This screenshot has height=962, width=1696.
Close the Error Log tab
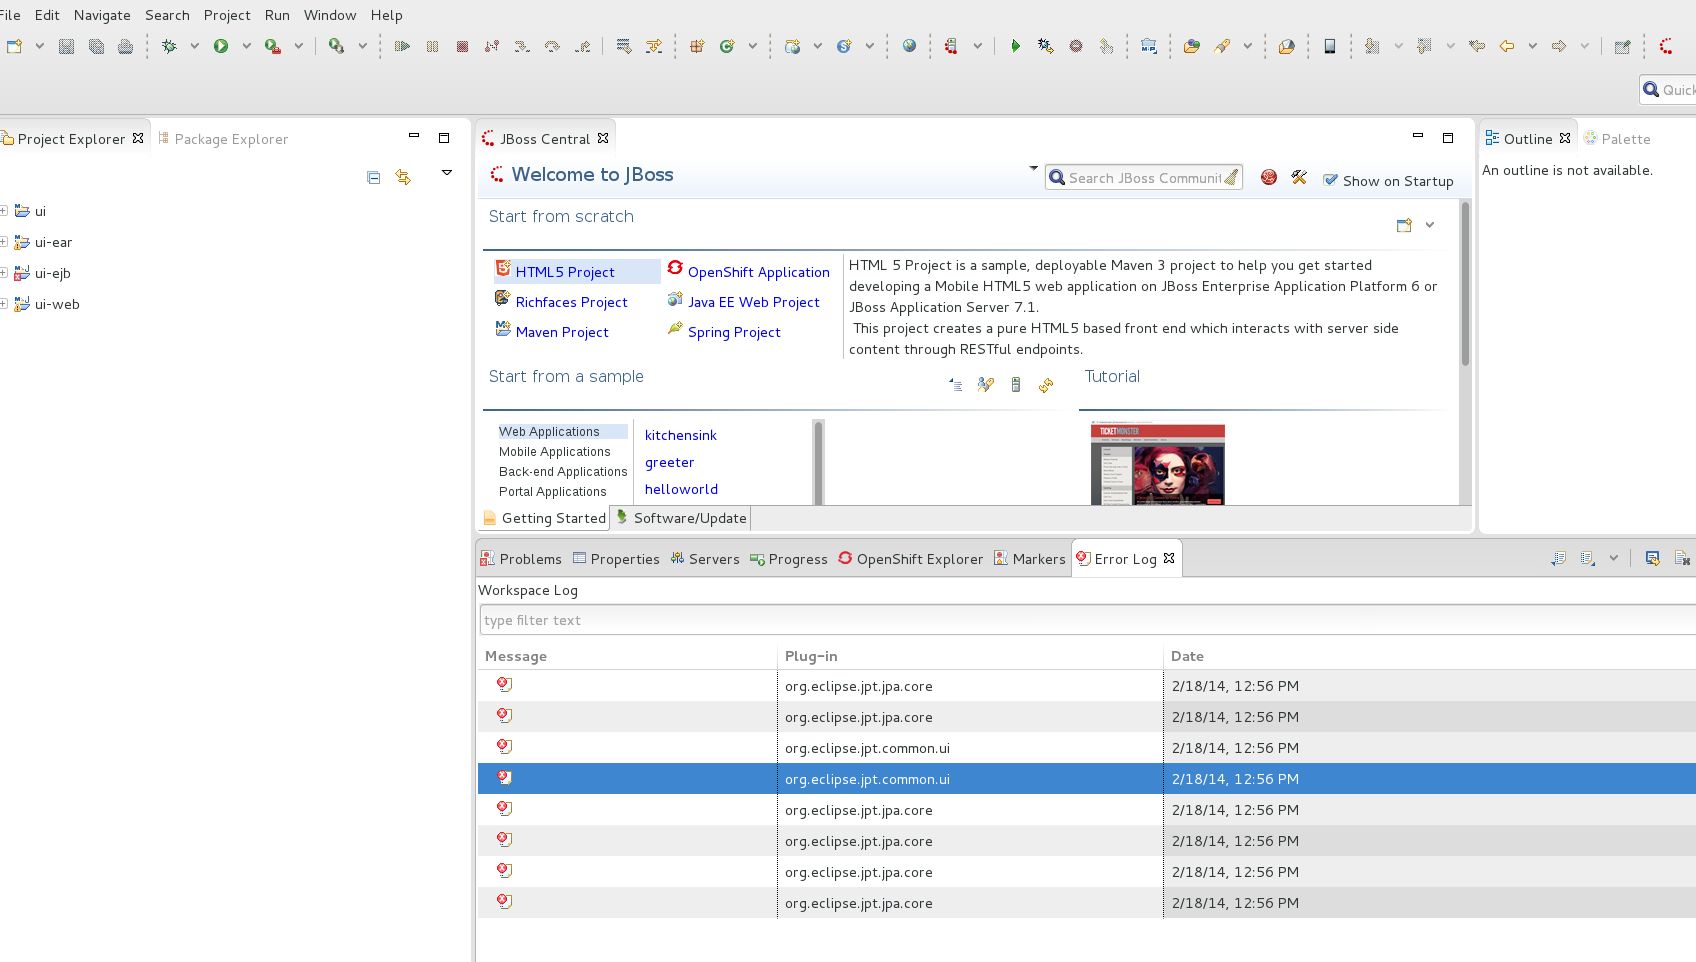(x=1169, y=558)
